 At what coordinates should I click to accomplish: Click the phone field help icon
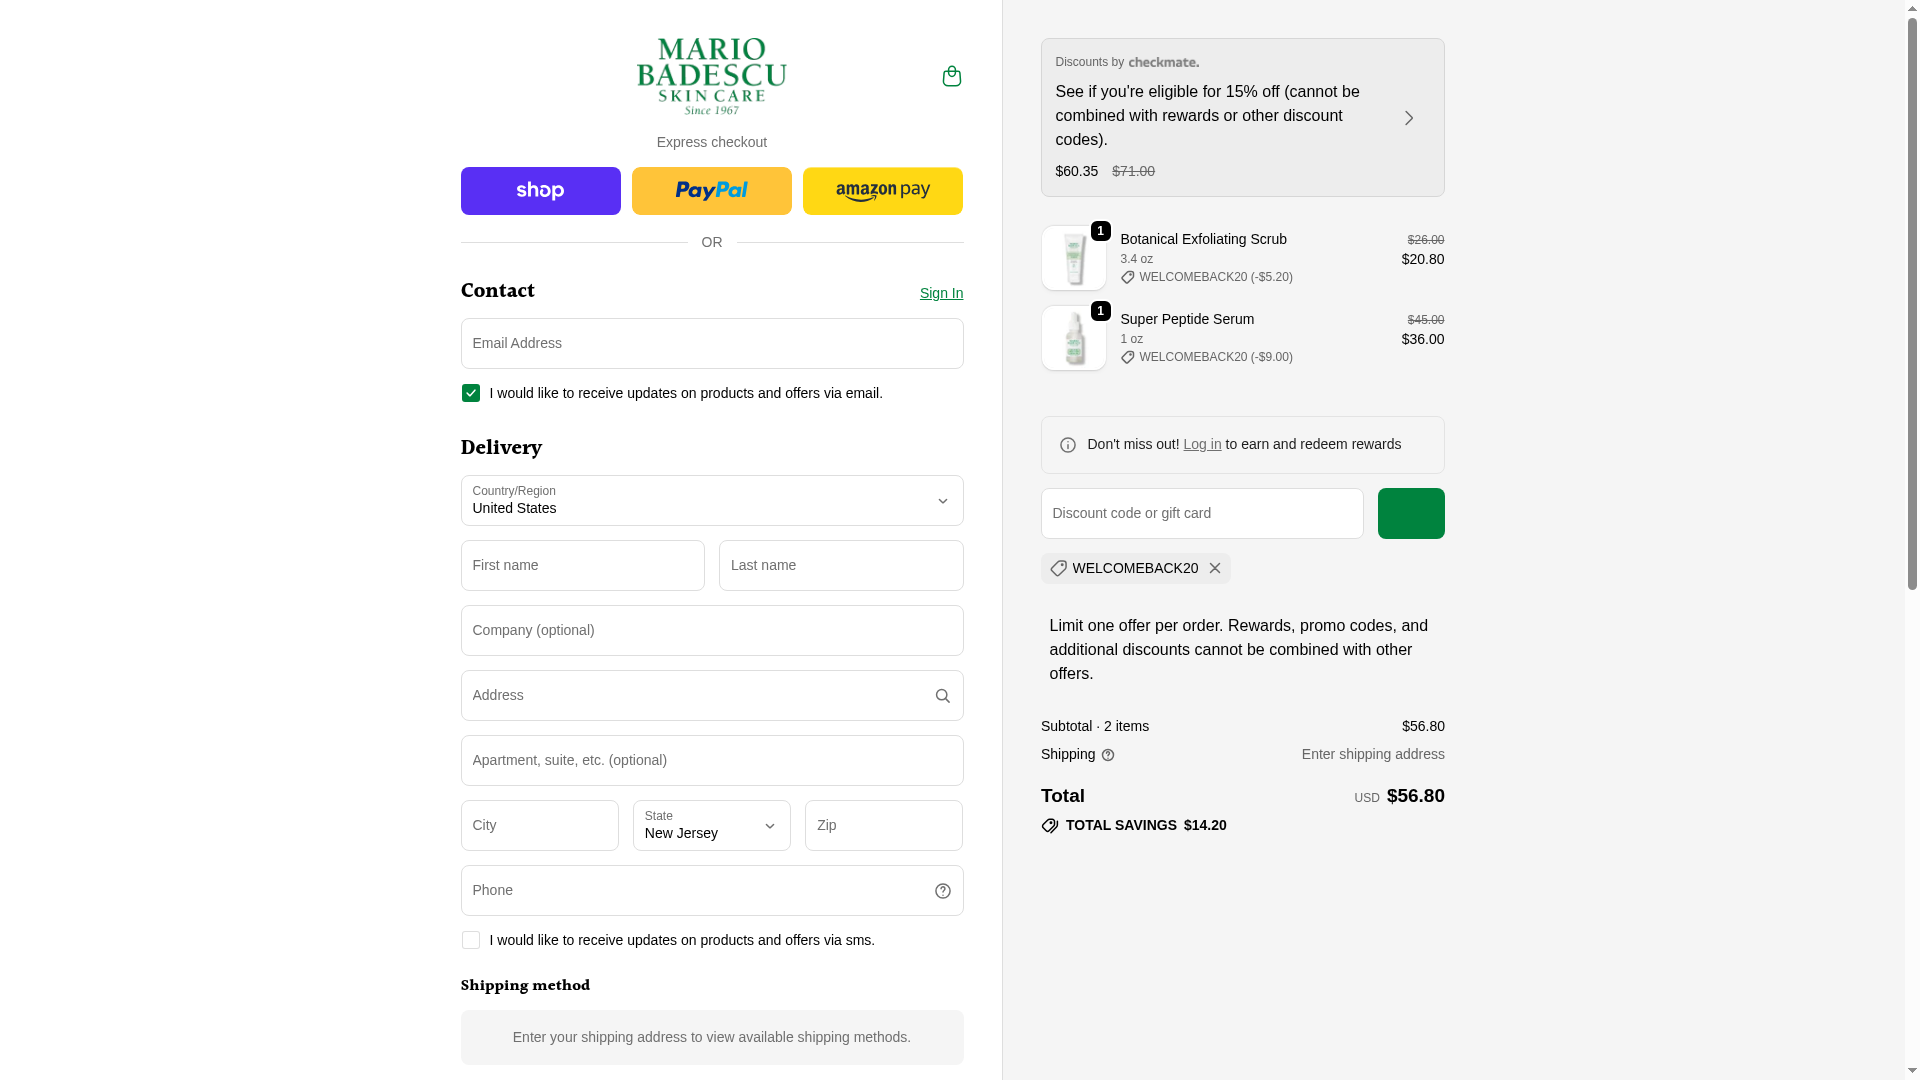pyautogui.click(x=942, y=891)
